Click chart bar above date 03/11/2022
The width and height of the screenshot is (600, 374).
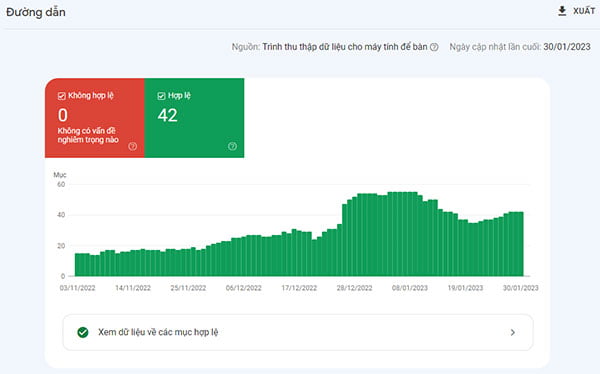pos(77,265)
